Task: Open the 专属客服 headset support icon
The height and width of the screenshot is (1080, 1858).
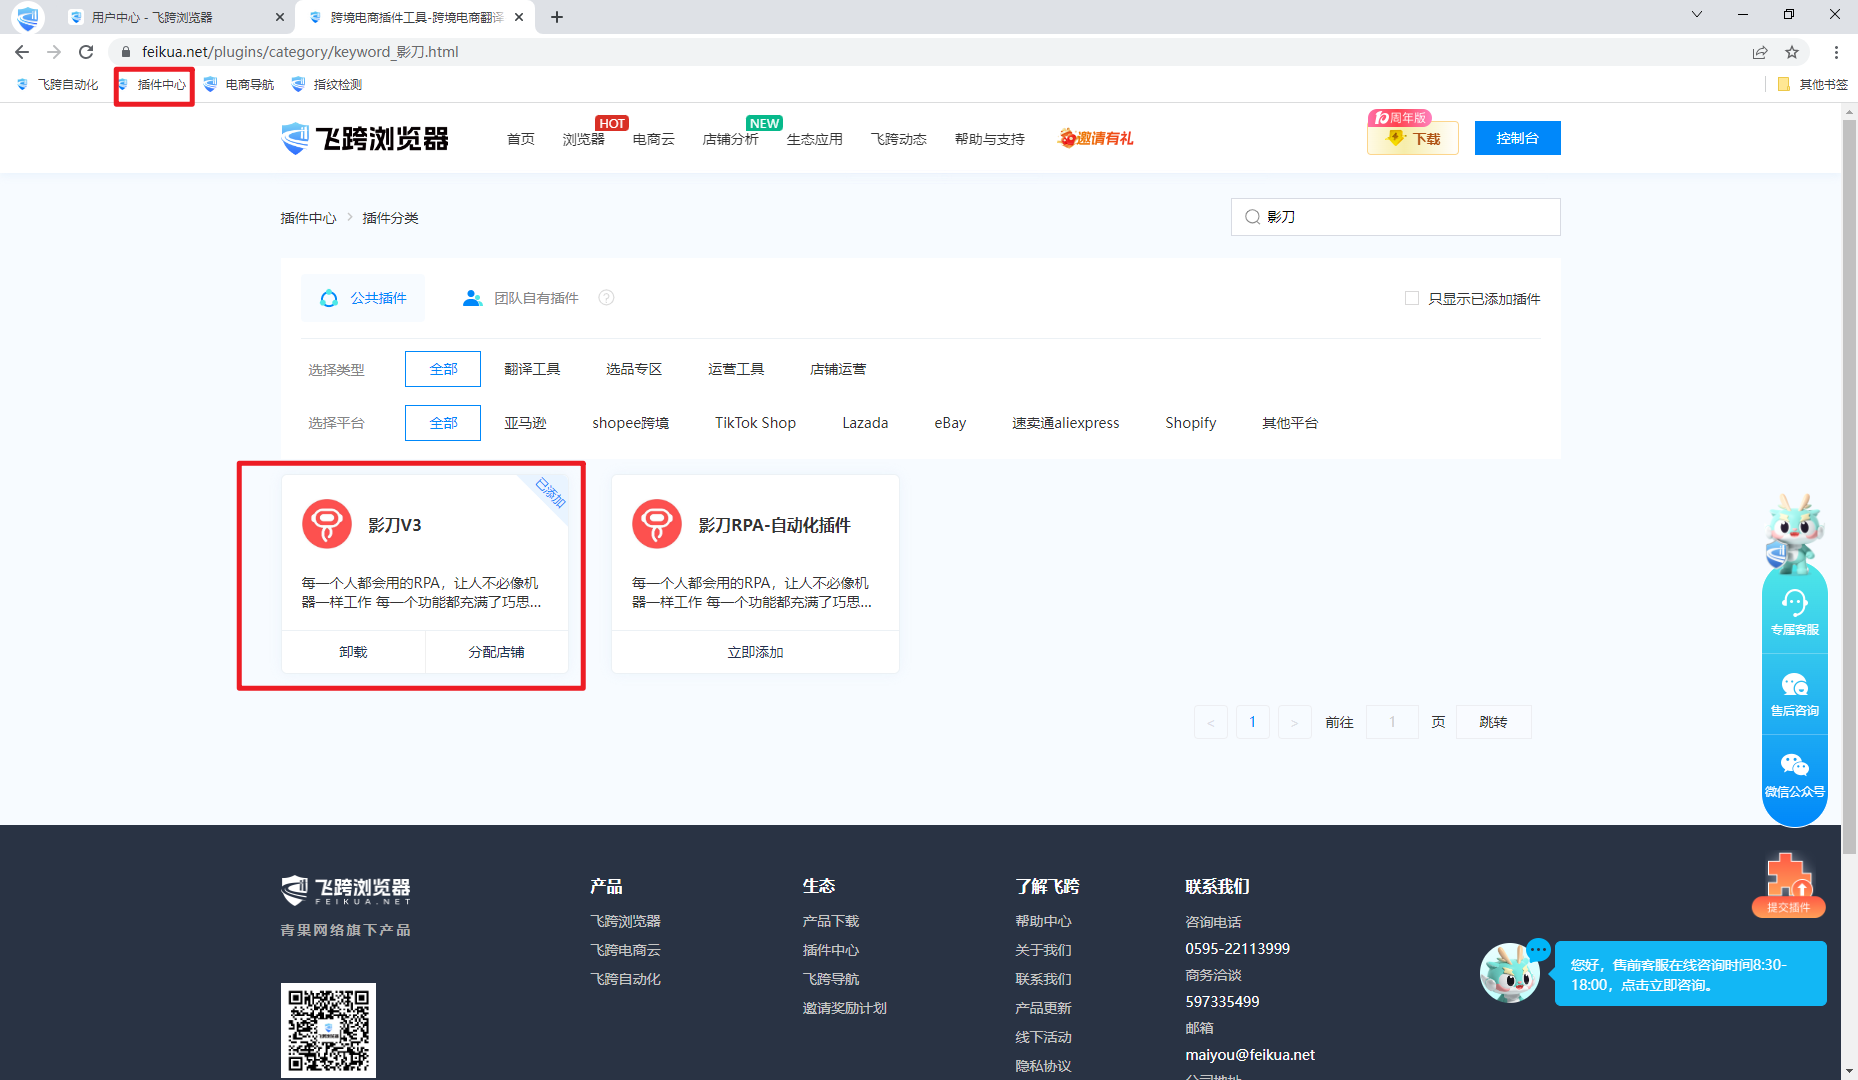Action: click(1794, 603)
